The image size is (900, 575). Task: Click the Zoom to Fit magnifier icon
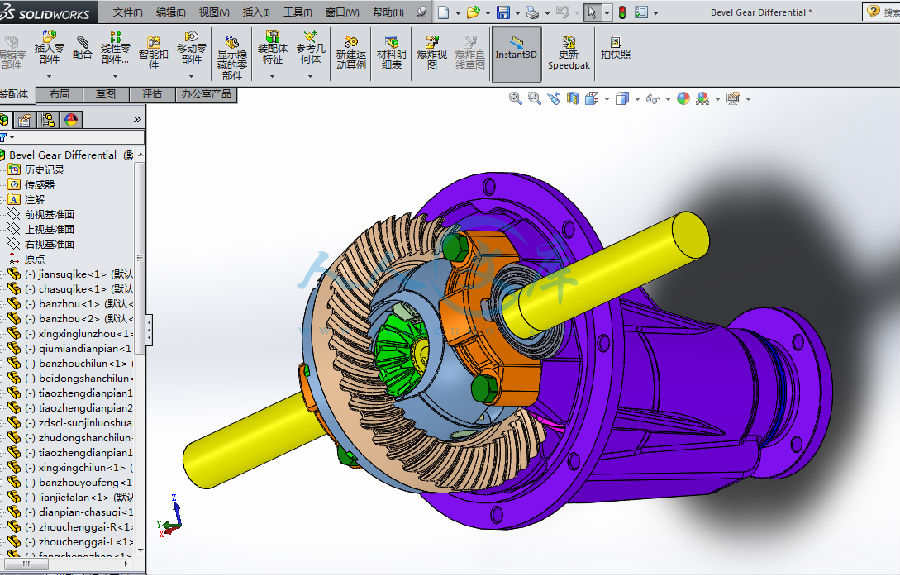515,98
